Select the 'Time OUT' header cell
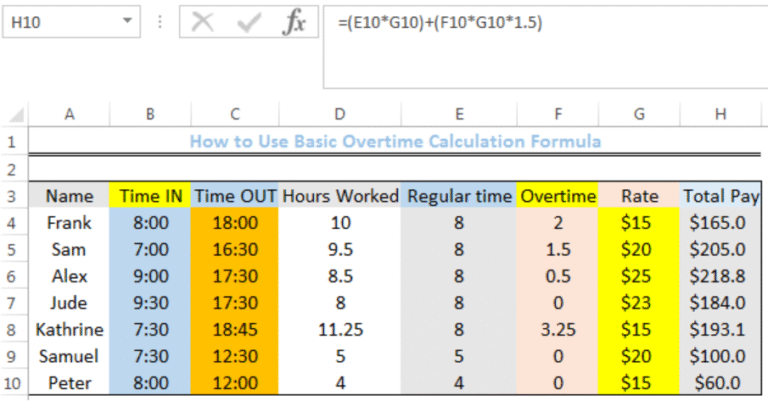The height and width of the screenshot is (401, 768). pyautogui.click(x=235, y=196)
